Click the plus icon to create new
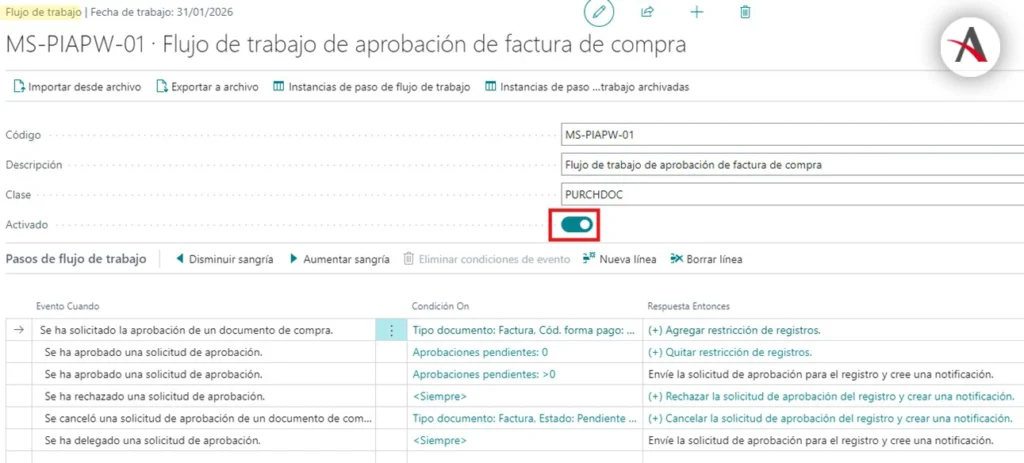 click(697, 12)
